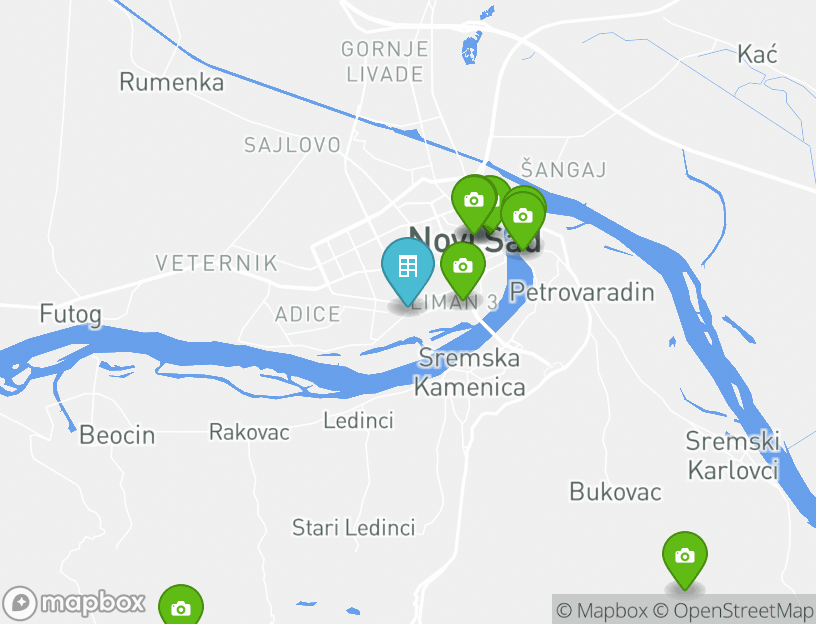
Task: Click the Mapbox logo
Action: (73, 603)
